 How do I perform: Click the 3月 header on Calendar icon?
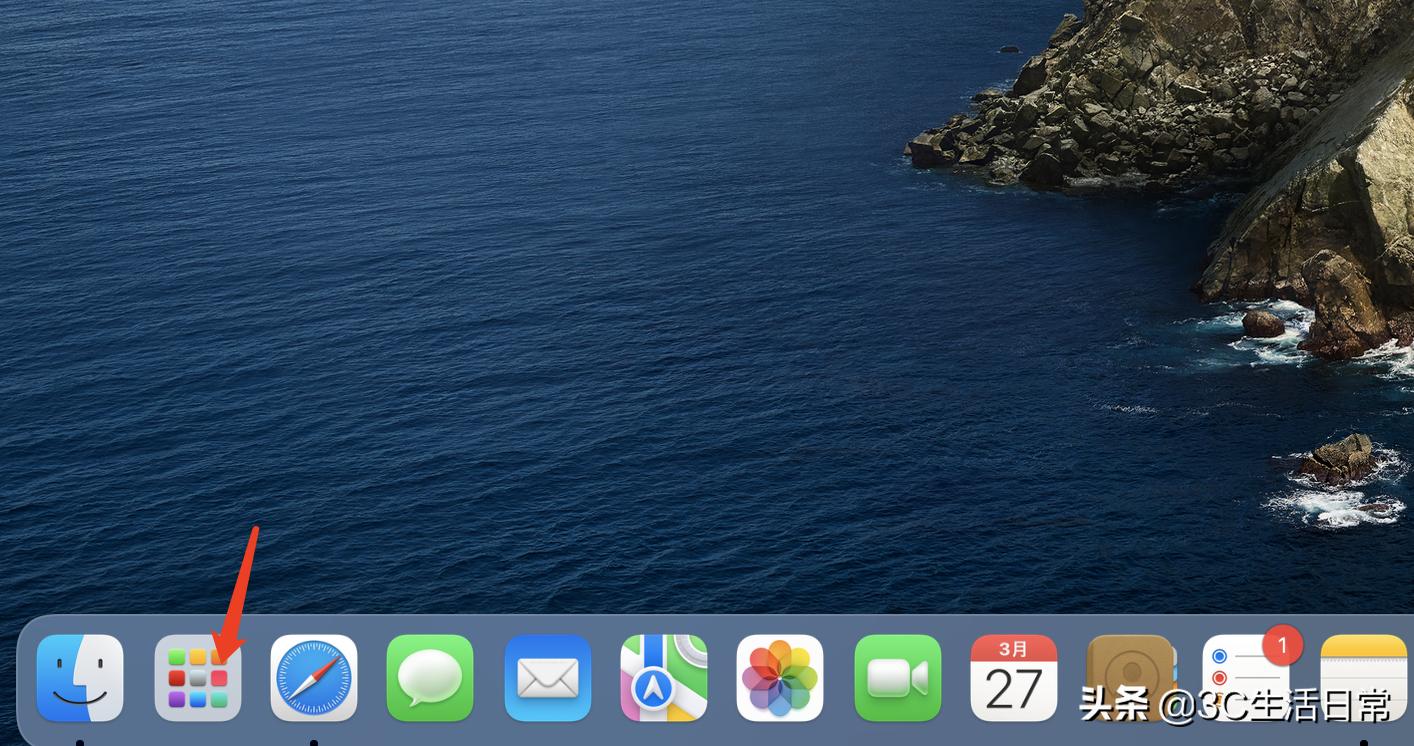1013,648
